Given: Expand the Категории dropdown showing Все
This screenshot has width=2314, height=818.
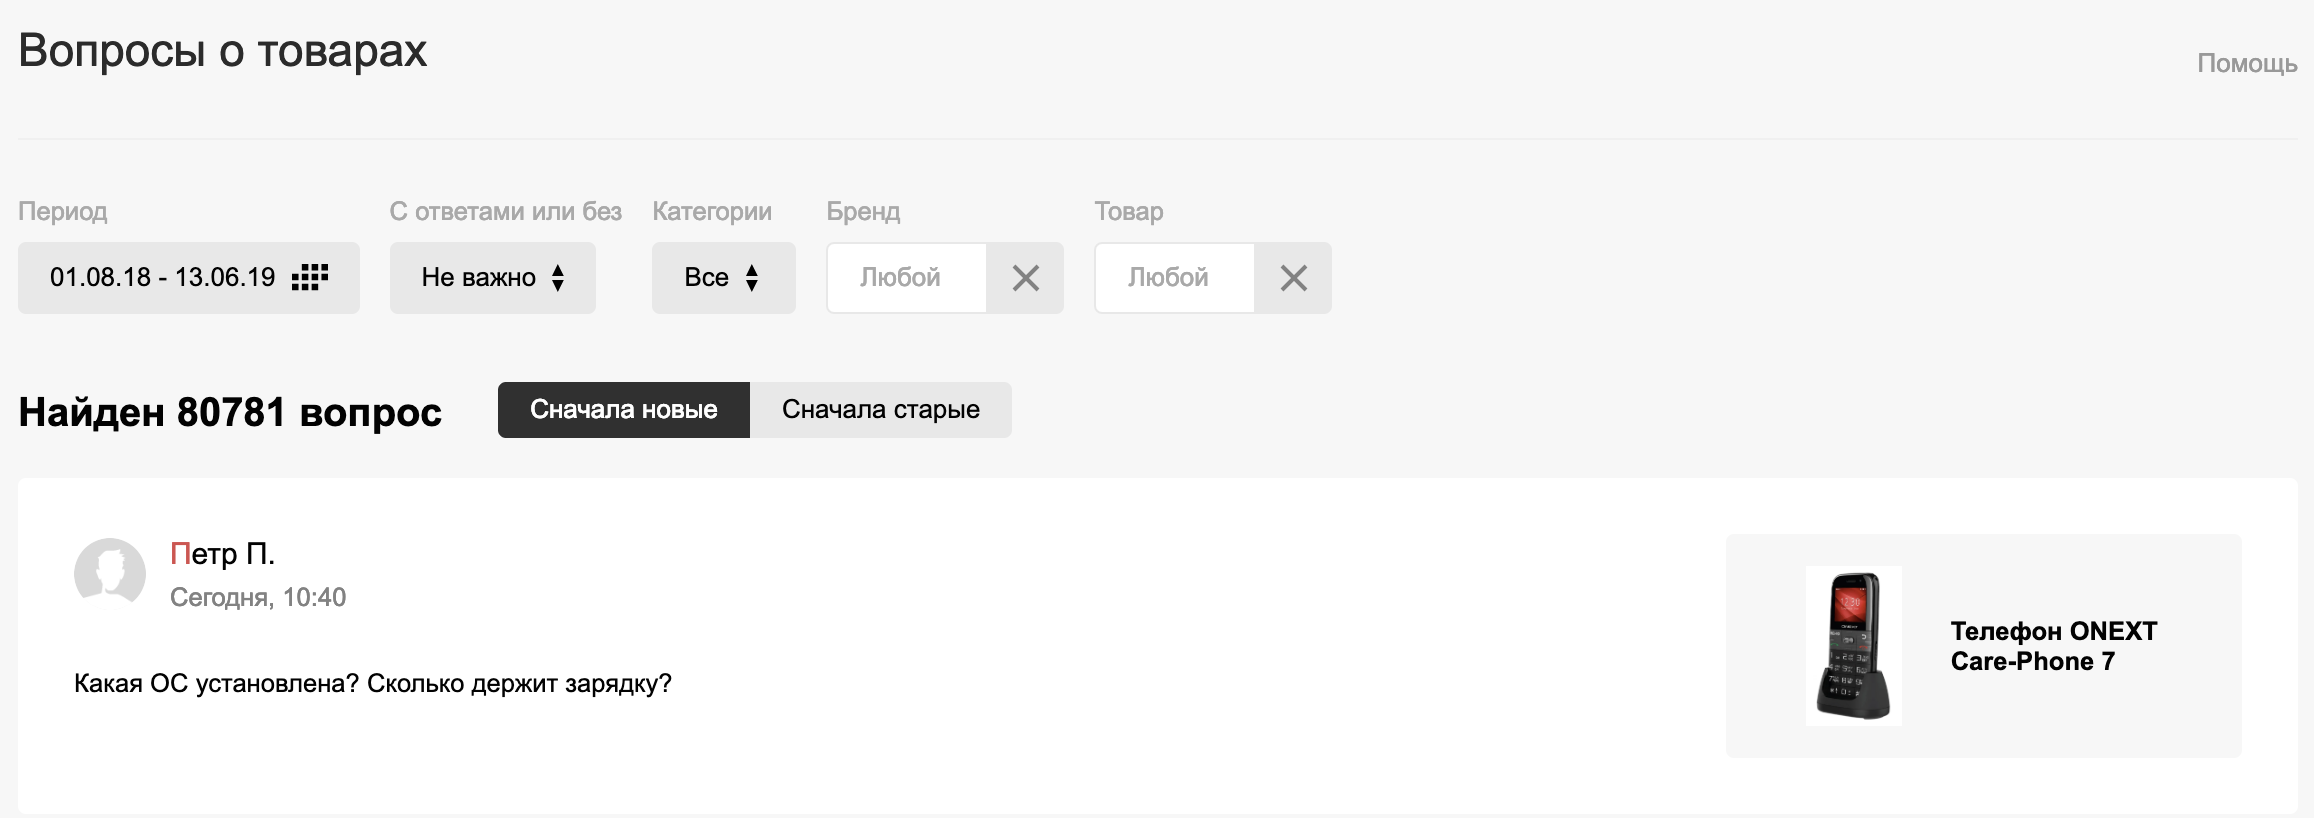Looking at the screenshot, I should click(724, 278).
